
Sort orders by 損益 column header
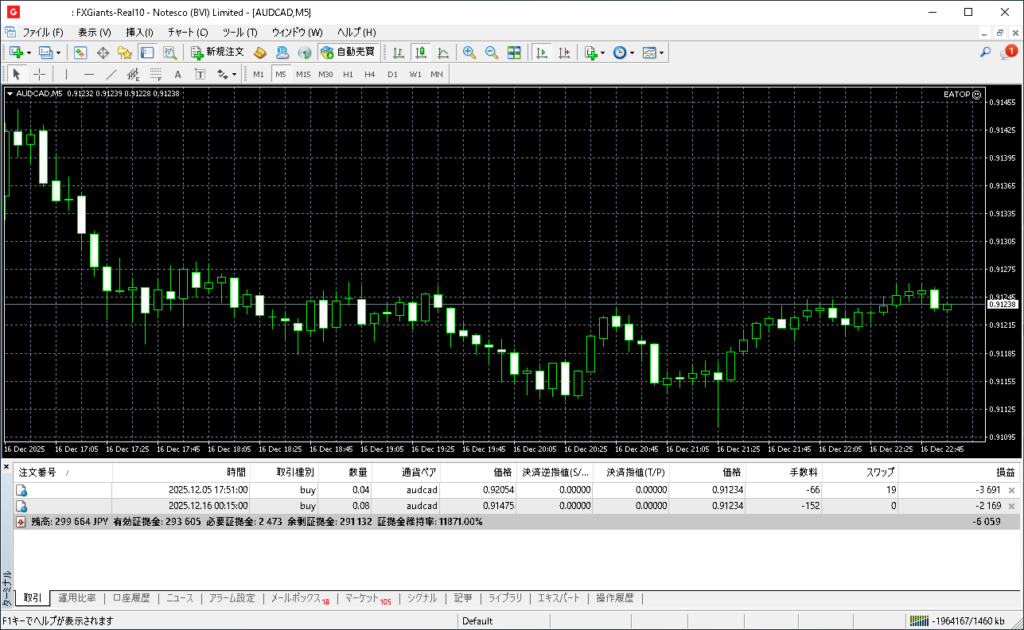1004,472
